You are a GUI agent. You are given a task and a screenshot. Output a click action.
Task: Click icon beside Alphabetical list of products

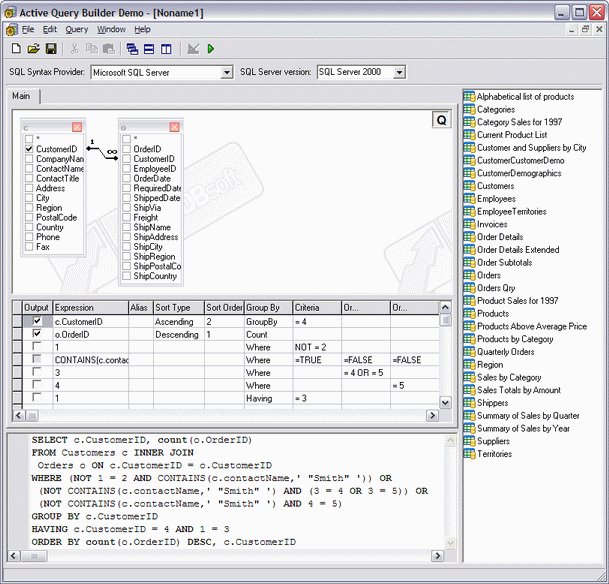469,96
